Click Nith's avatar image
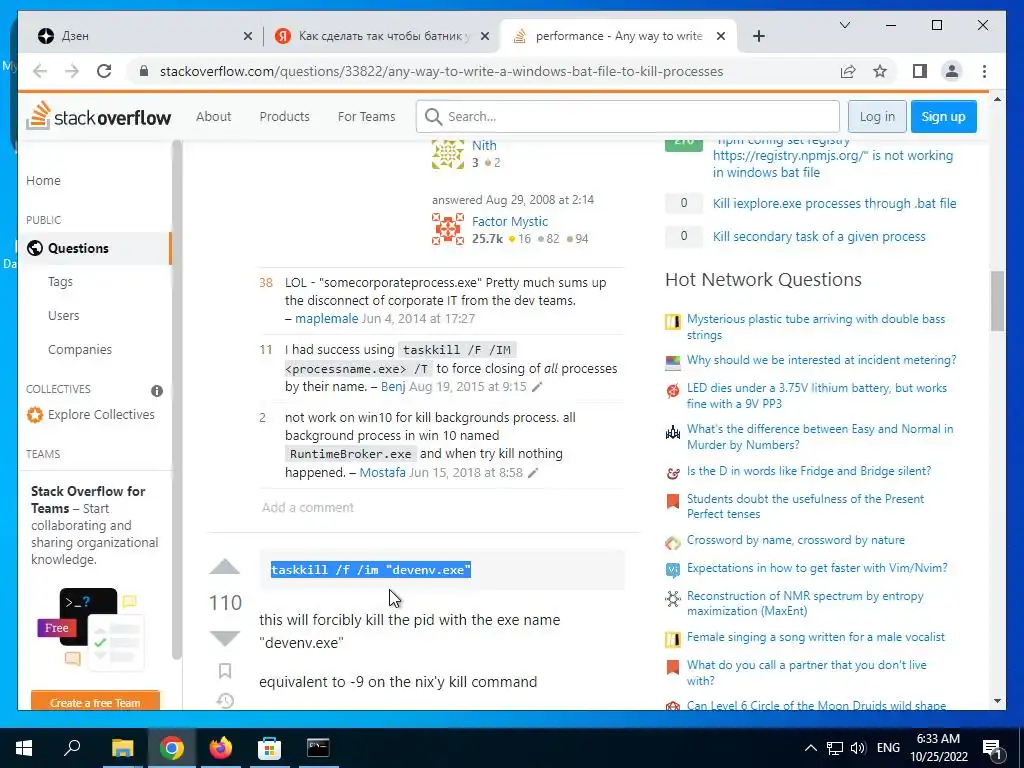Viewport: 1024px width, 768px height. (447, 154)
